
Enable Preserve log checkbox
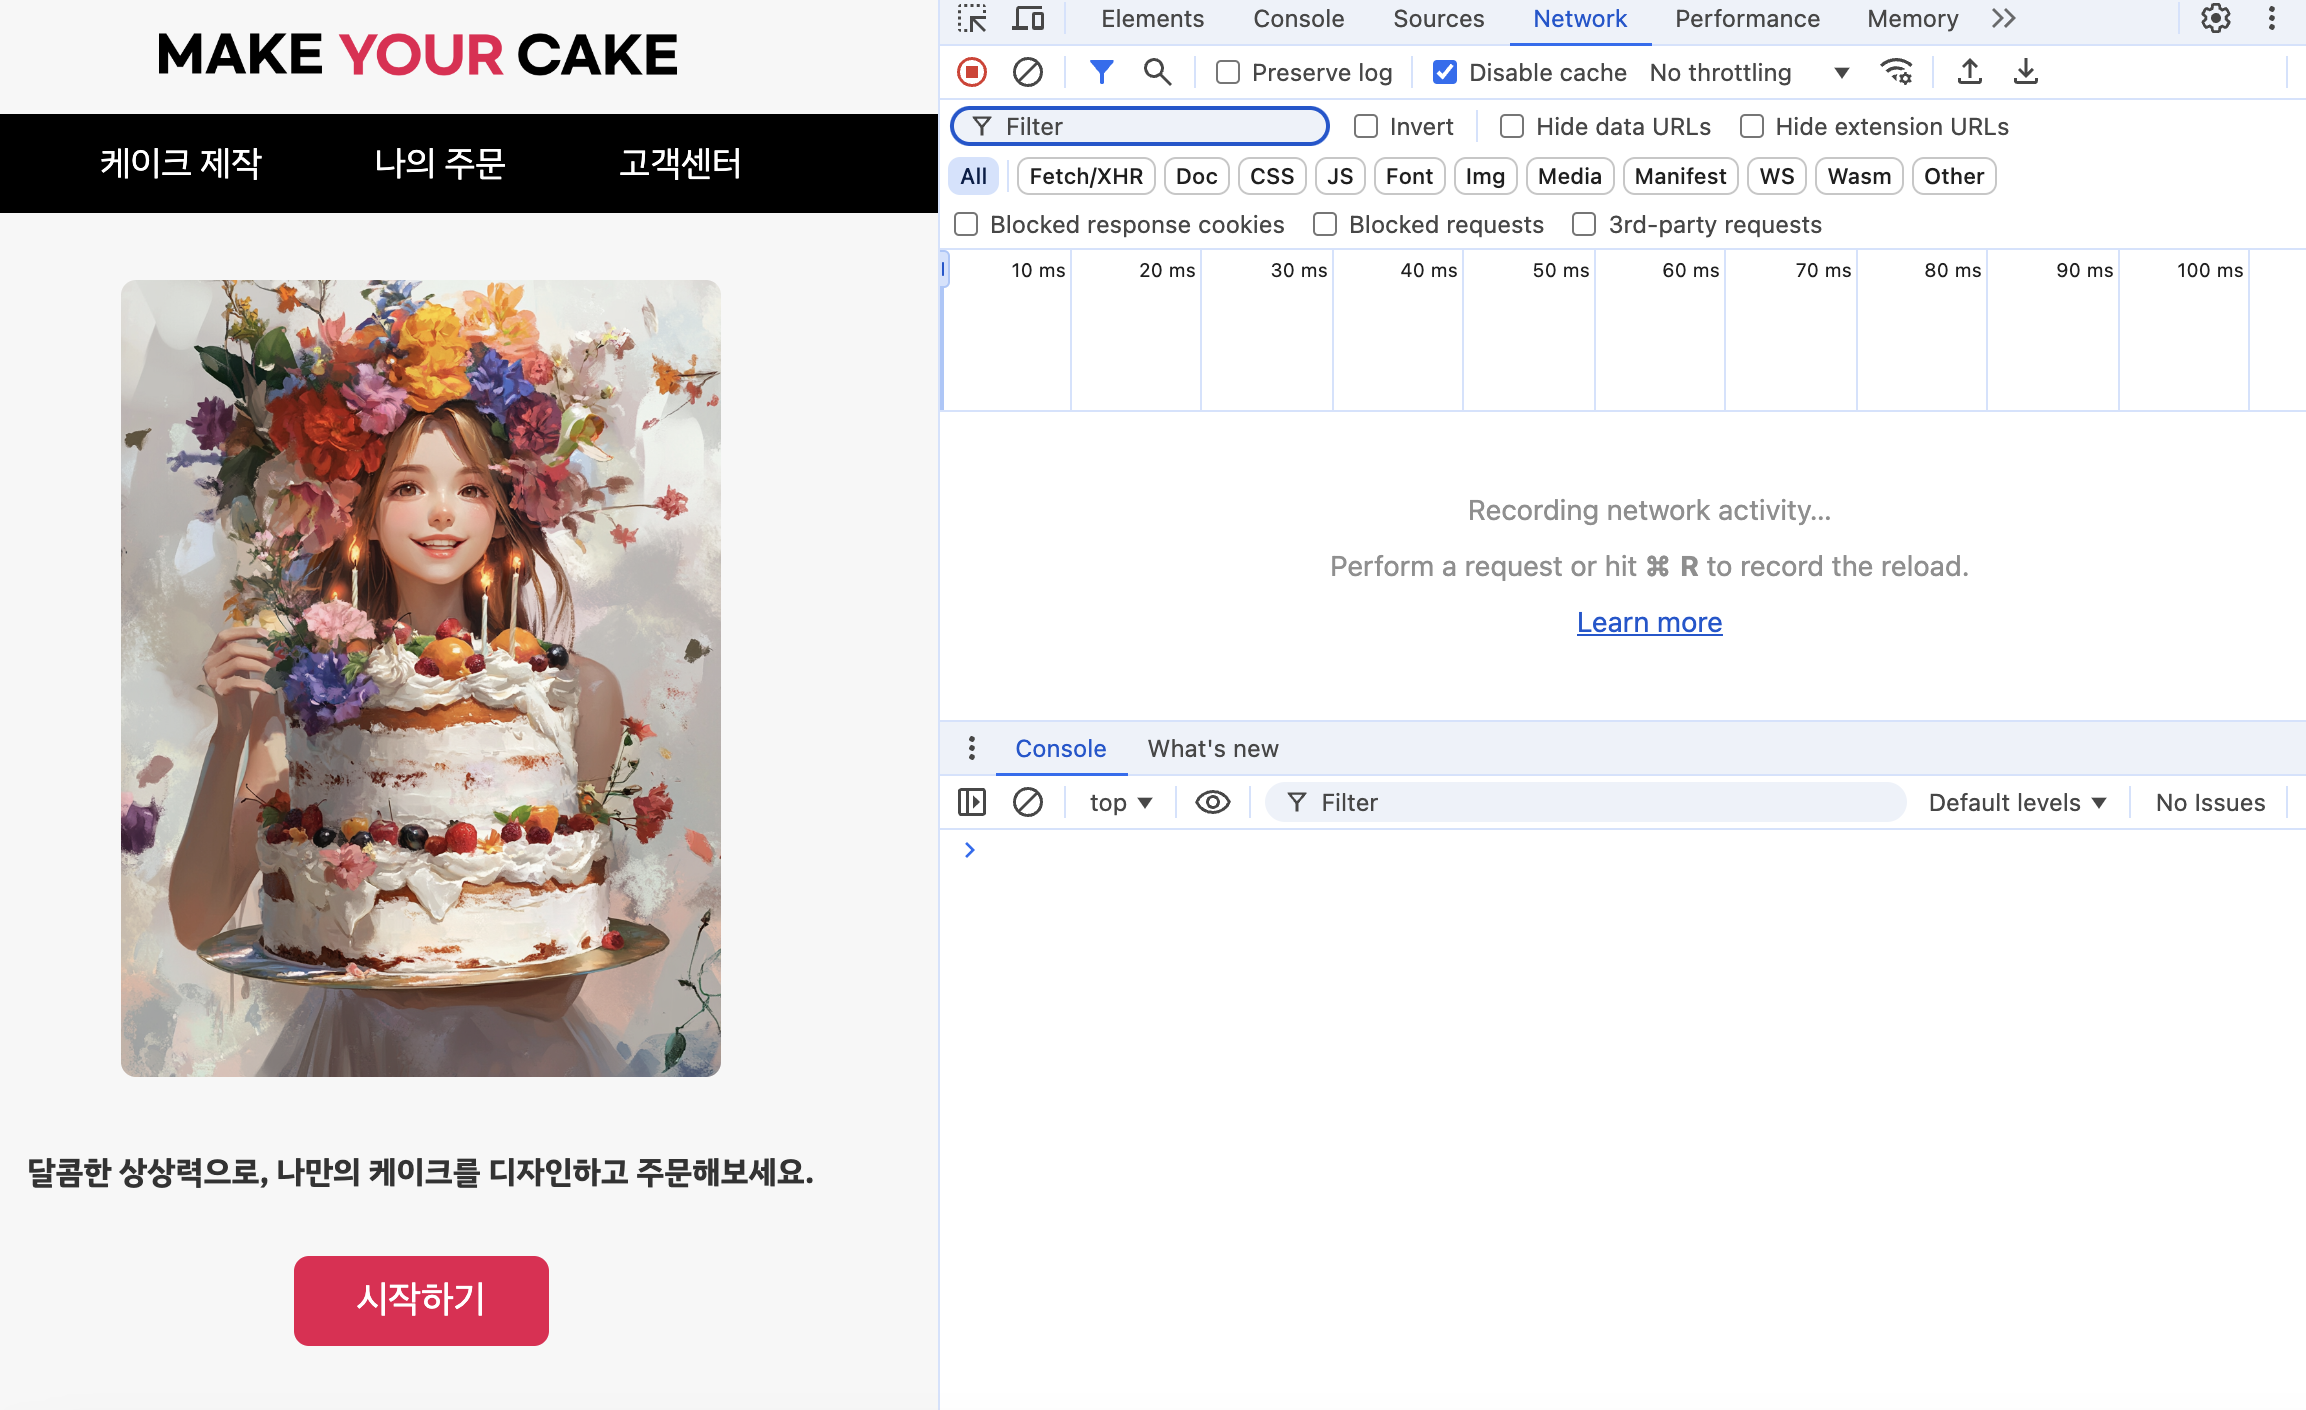1228,72
